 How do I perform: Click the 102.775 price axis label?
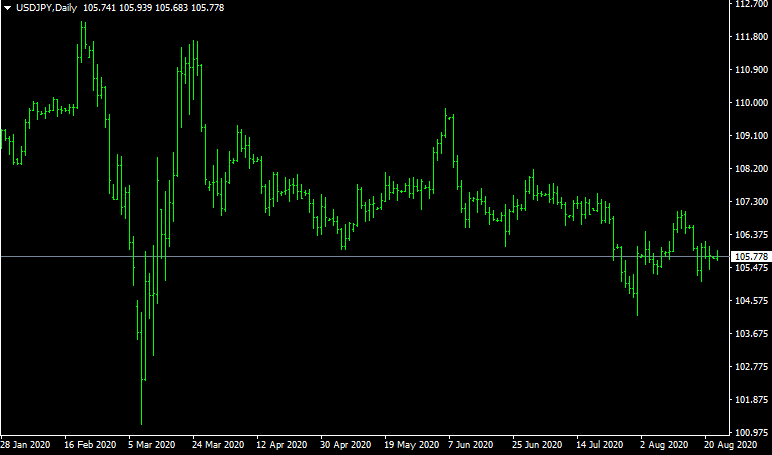751,366
